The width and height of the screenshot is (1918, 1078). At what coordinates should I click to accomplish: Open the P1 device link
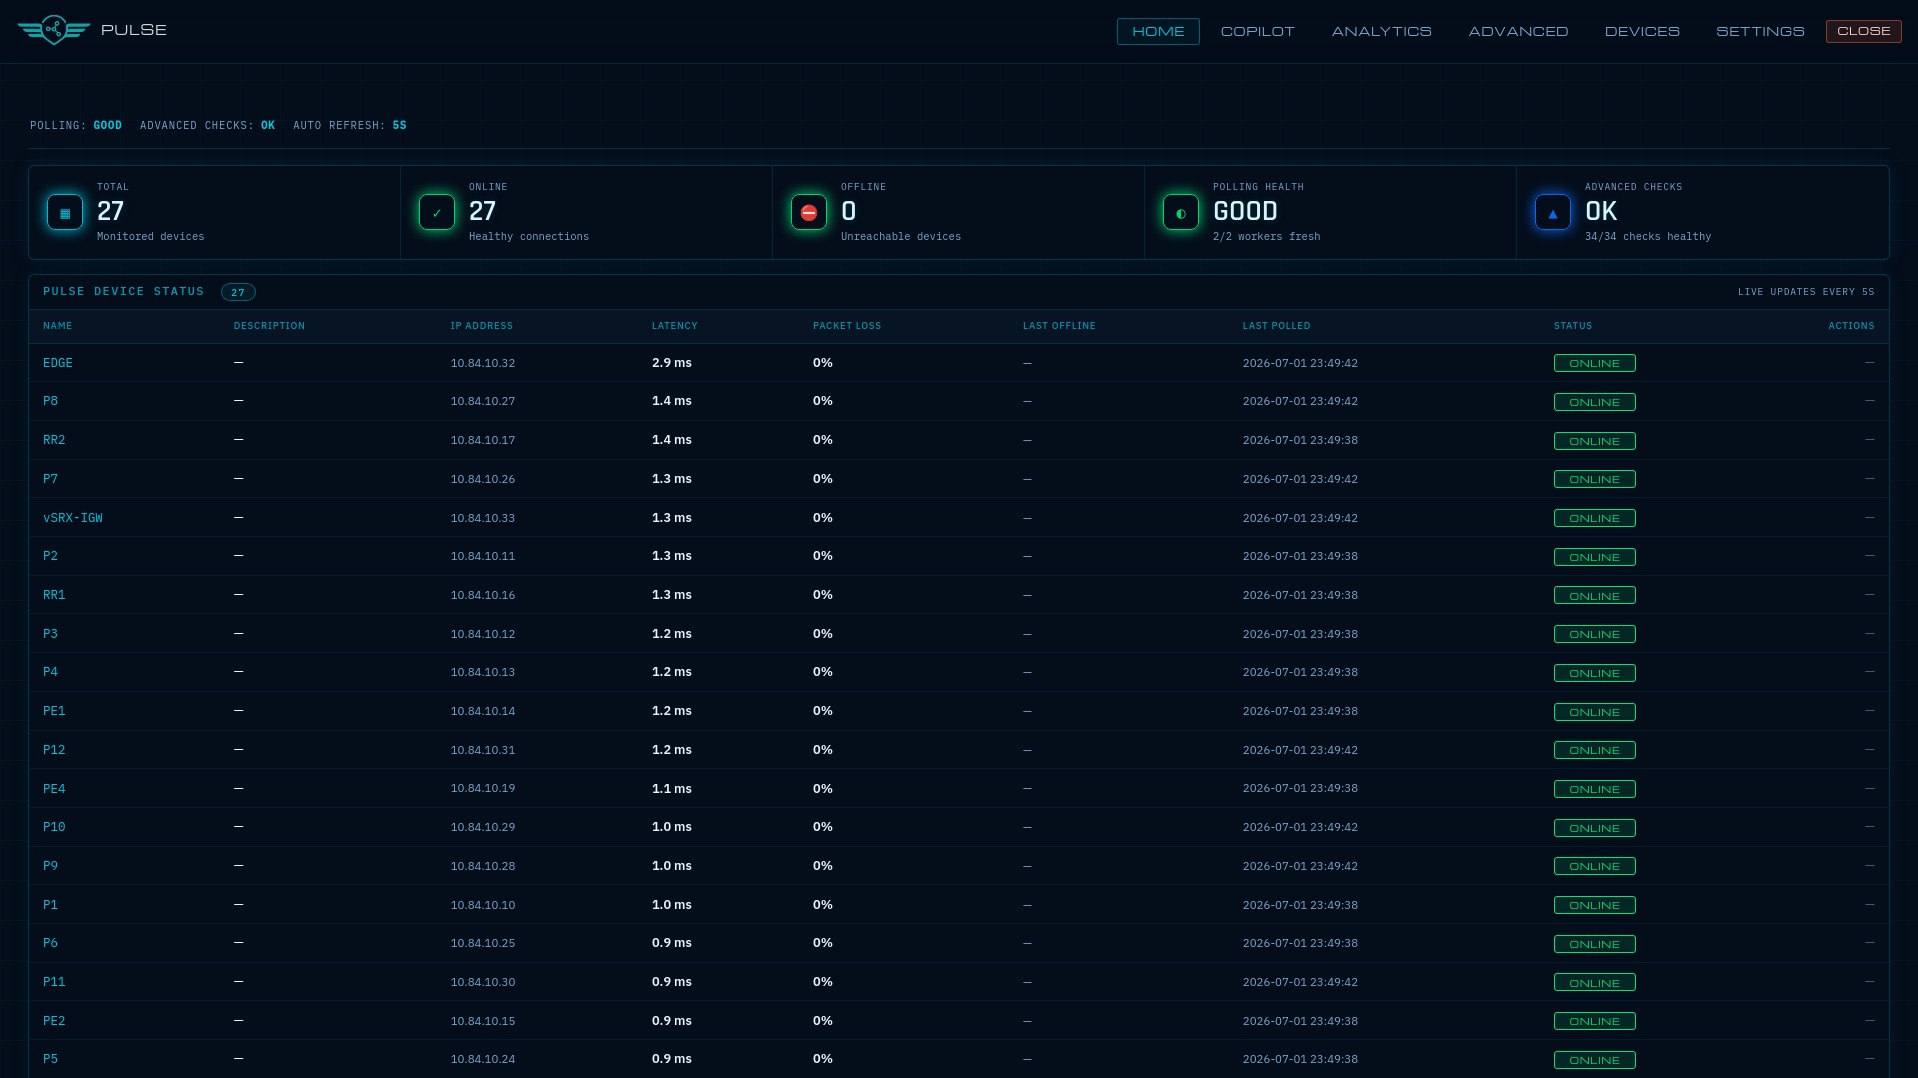[50, 905]
